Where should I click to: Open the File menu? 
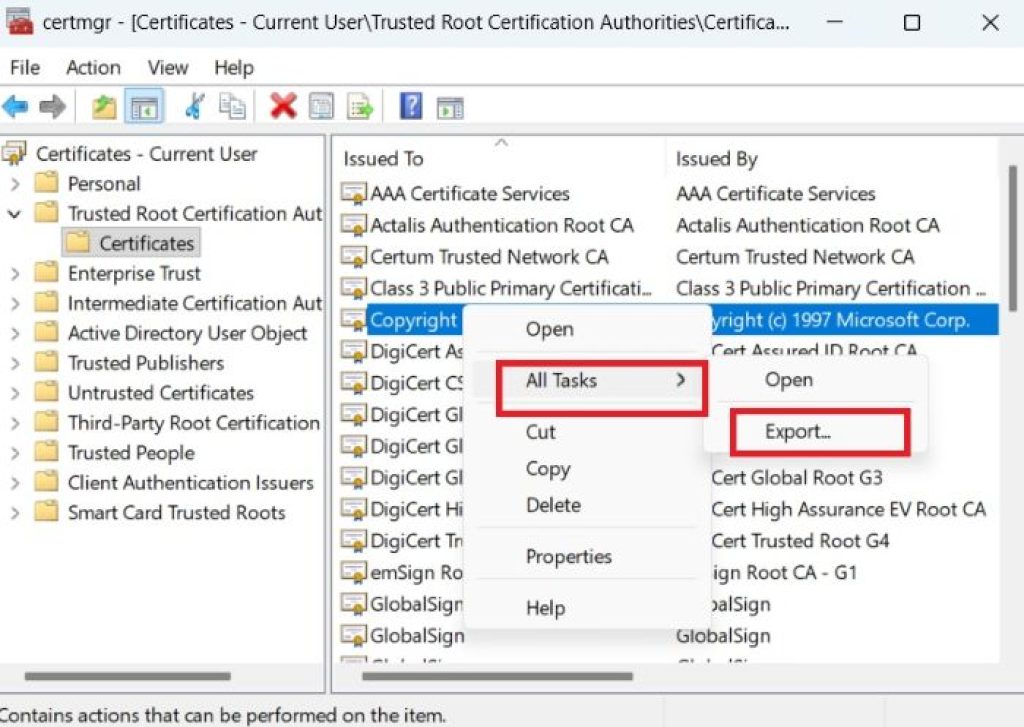[x=25, y=67]
